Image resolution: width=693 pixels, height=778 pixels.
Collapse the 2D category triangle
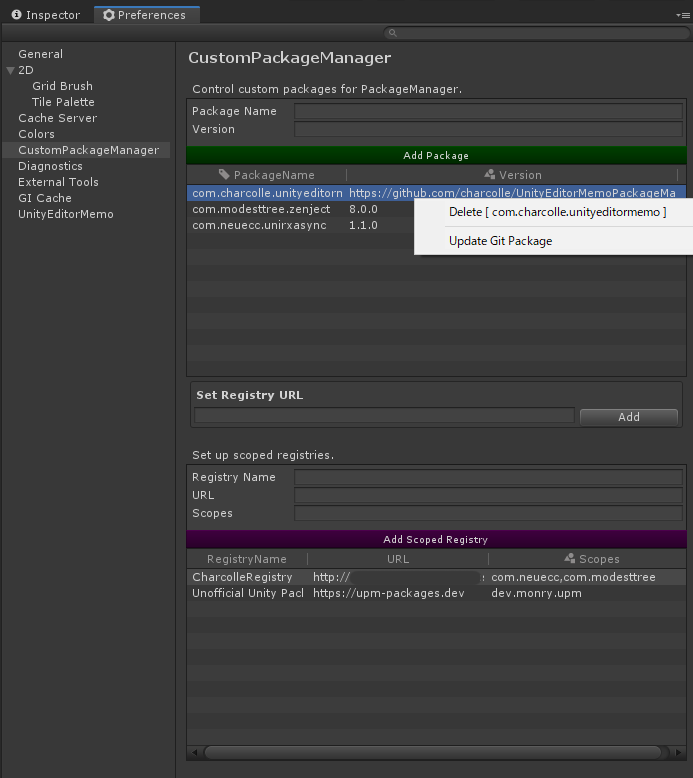coord(10,70)
